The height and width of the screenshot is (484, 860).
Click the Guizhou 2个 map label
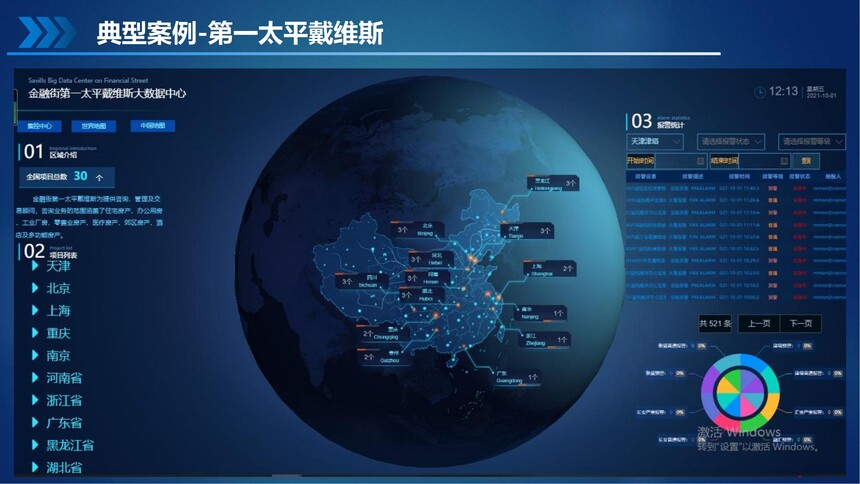(386, 357)
